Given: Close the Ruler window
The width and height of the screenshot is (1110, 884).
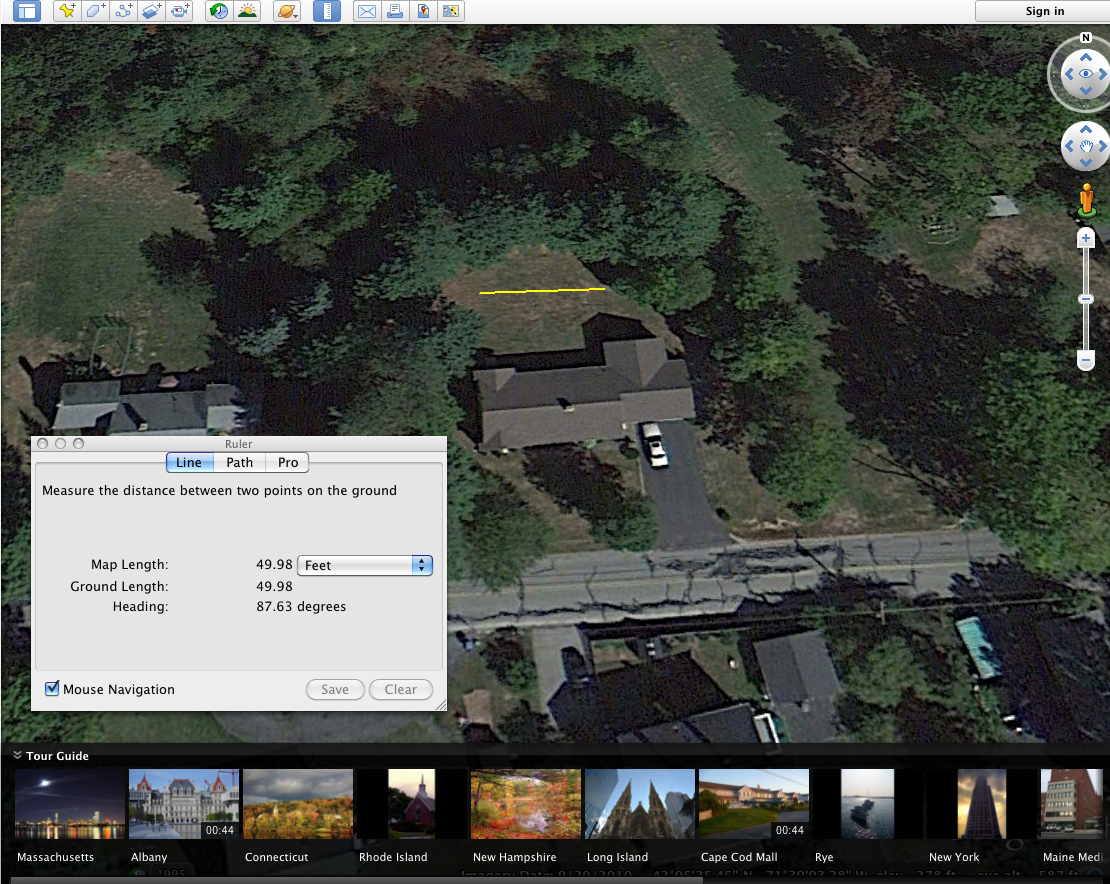Looking at the screenshot, I should coord(42,444).
